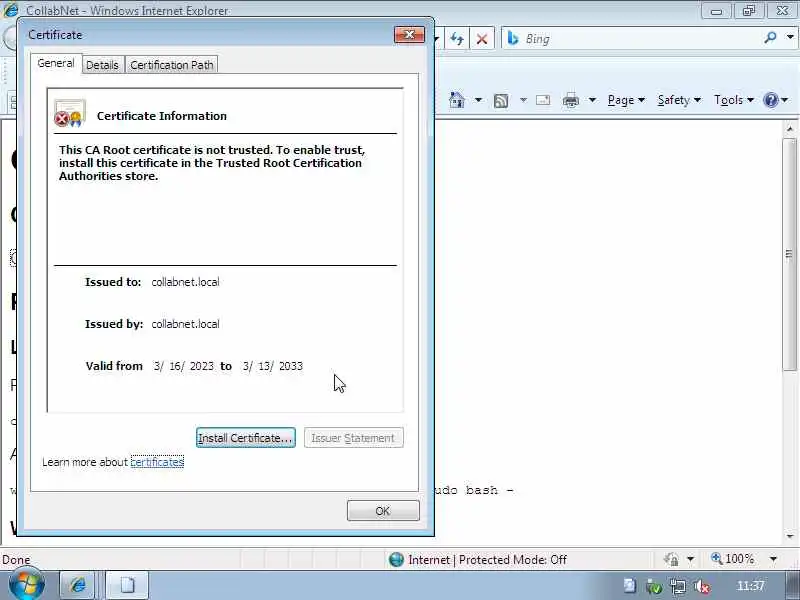Click the Issued by value collabnet.local
800x600 pixels.
pos(185,324)
